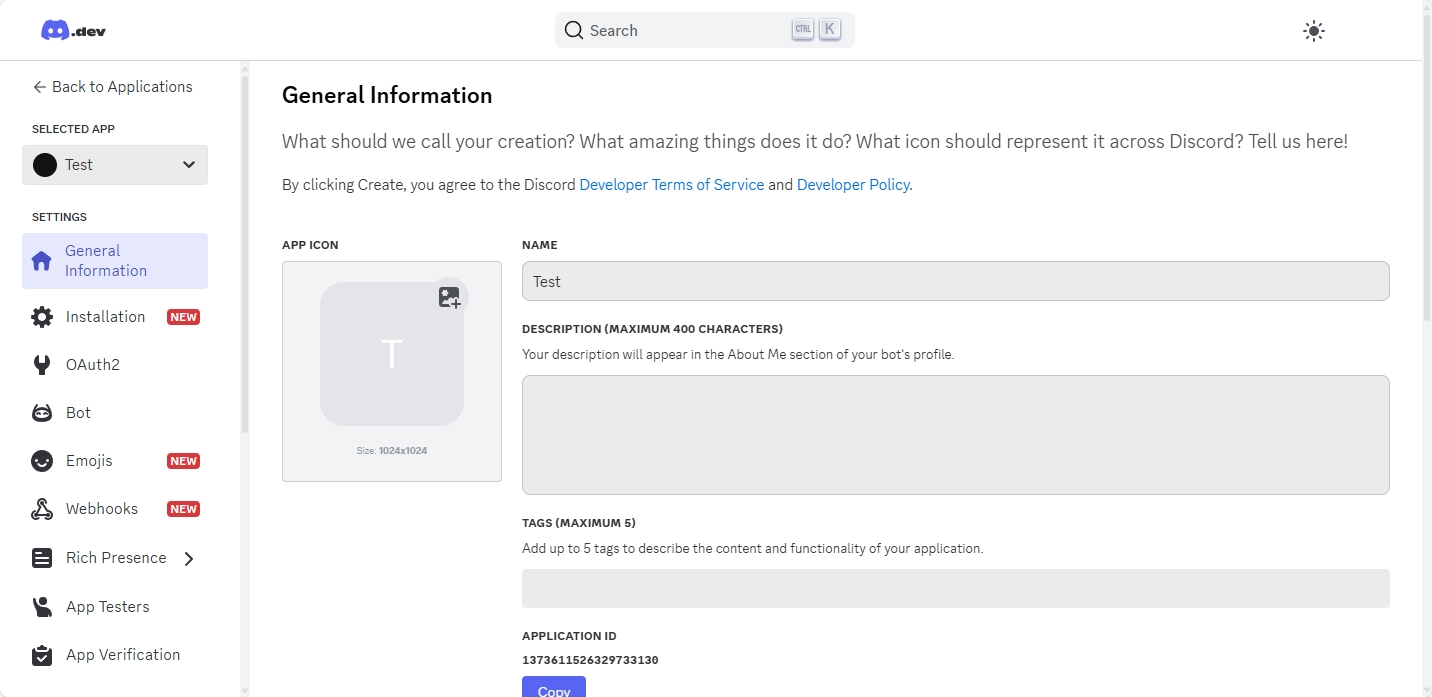Click the CTRL shortcut key badge
Viewport: 1432px width, 697px height.
point(803,30)
